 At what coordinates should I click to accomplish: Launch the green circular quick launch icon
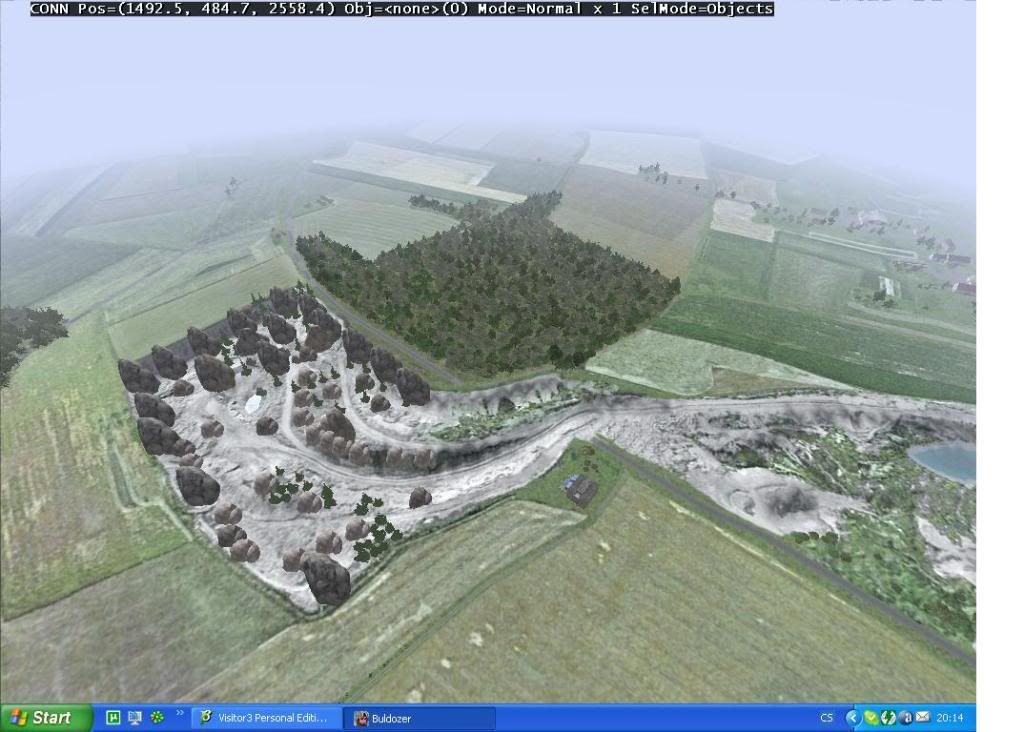point(157,718)
